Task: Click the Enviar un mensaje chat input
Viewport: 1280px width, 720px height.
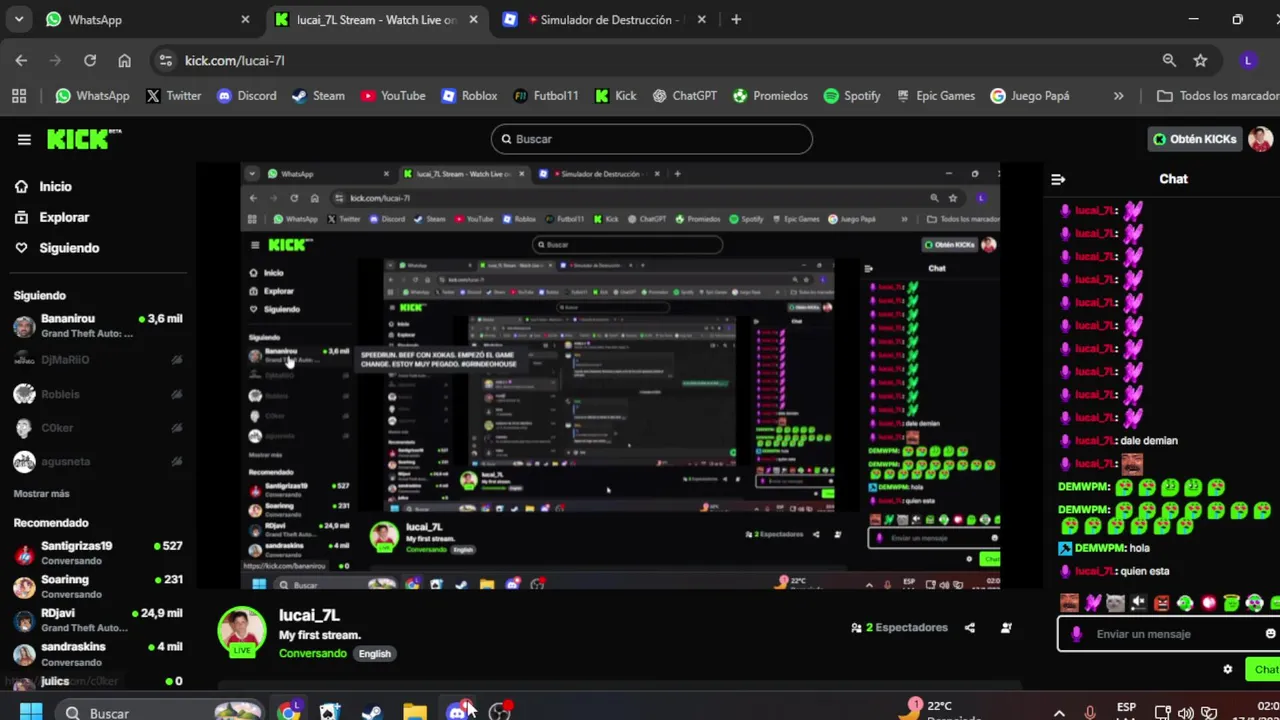Action: (x=1160, y=634)
